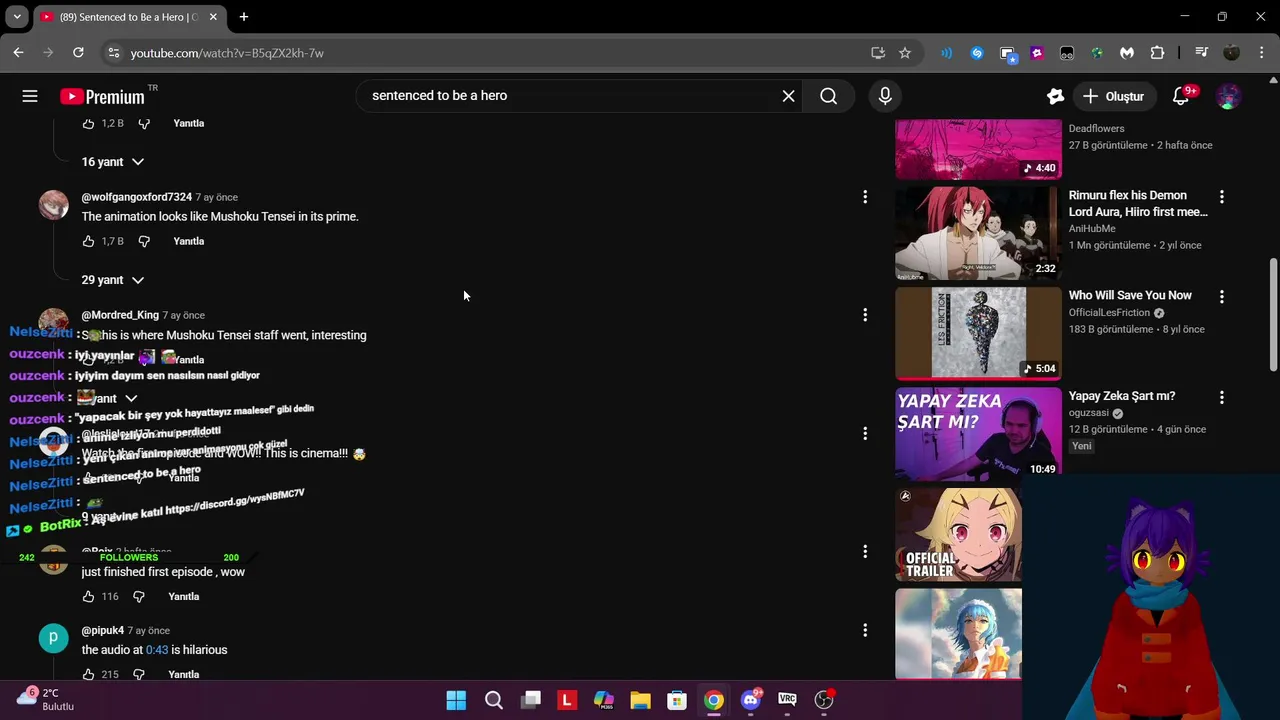Jump to timestamp 0:43 link
Image resolution: width=1280 pixels, height=720 pixels.
pyautogui.click(x=157, y=650)
